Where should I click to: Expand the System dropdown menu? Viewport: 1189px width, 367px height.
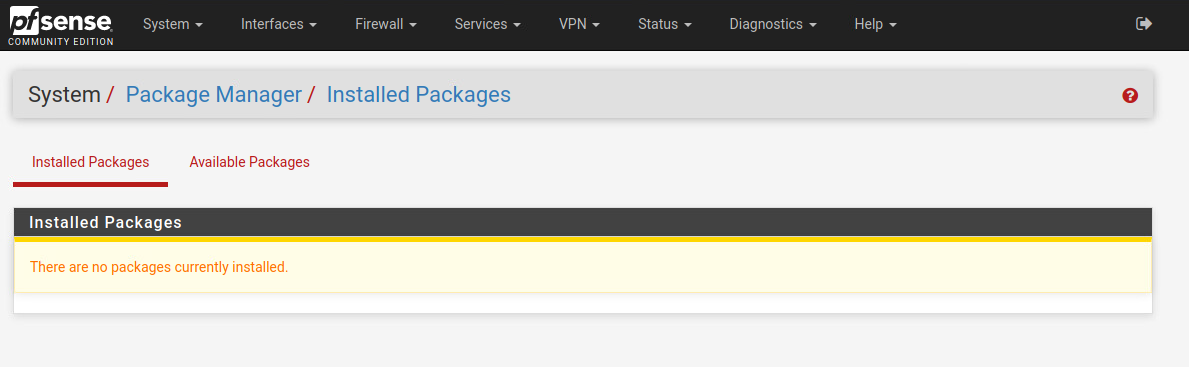click(173, 24)
